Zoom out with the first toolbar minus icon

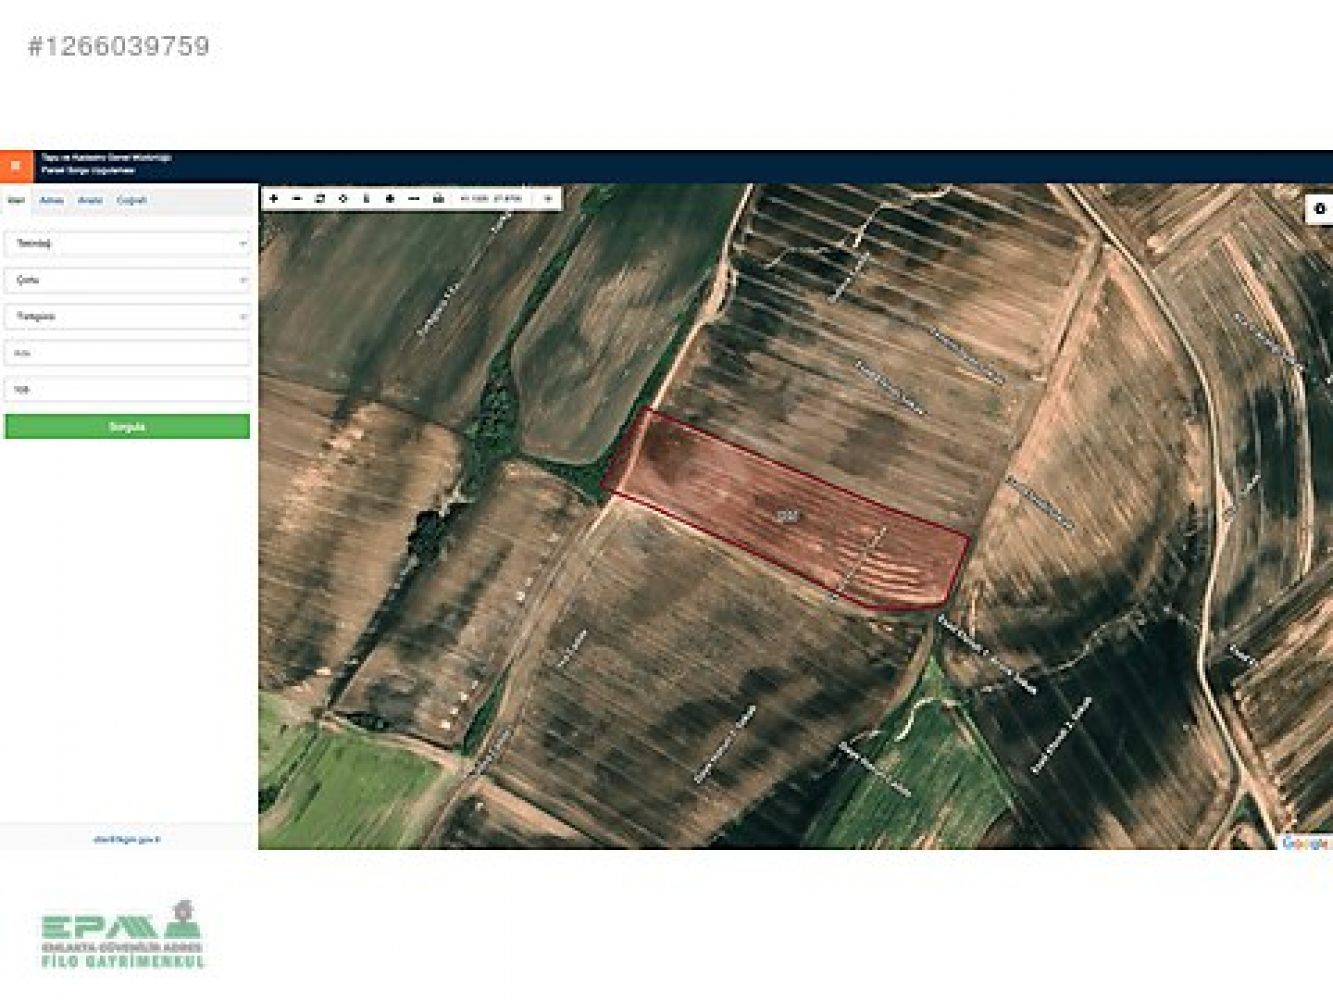pyautogui.click(x=297, y=199)
